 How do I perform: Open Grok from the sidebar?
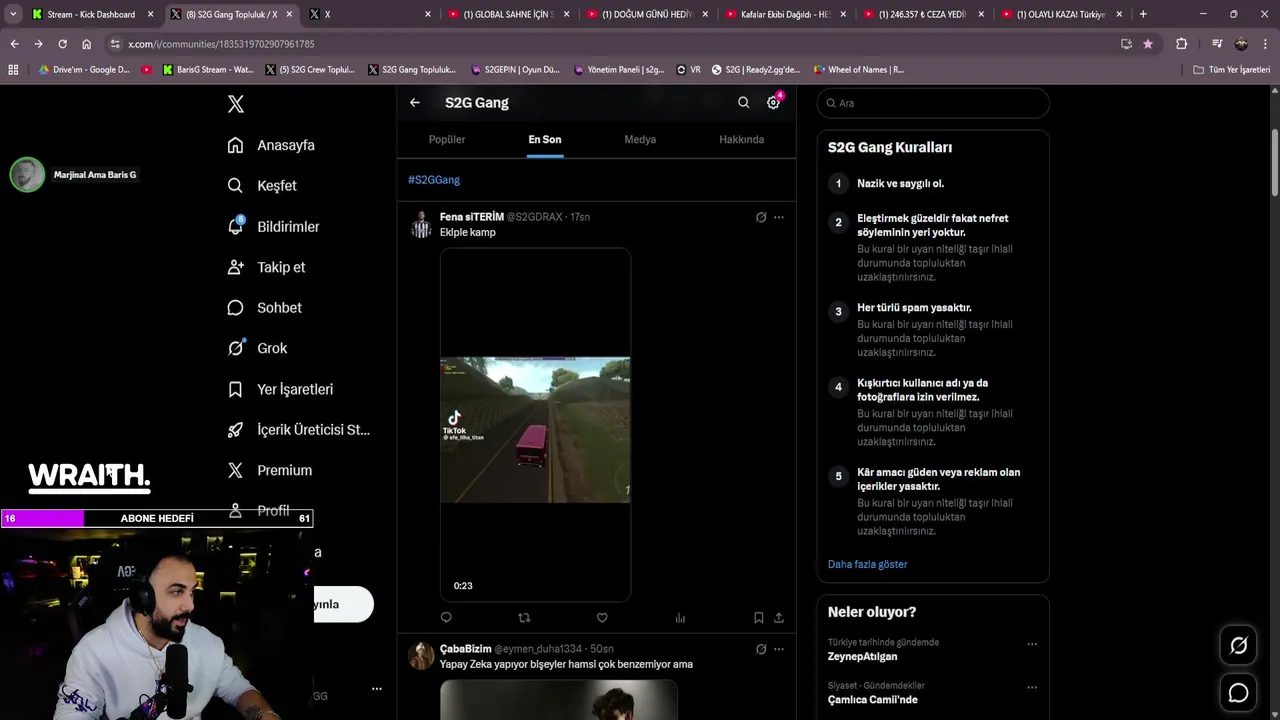[257, 348]
